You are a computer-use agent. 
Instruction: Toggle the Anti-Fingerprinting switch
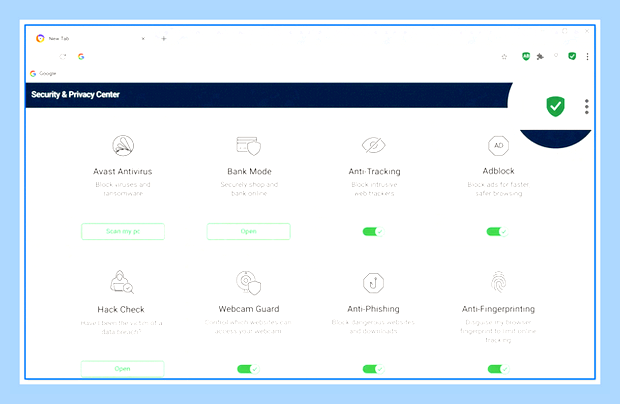pyautogui.click(x=498, y=369)
